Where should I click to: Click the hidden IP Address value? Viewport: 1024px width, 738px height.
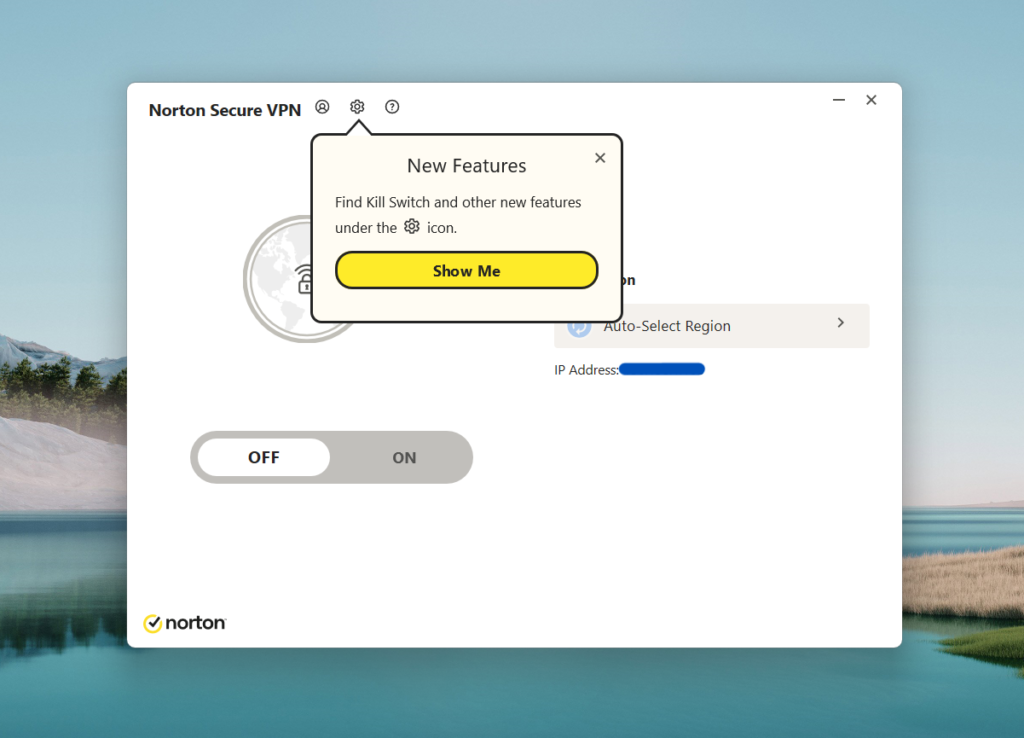661,368
